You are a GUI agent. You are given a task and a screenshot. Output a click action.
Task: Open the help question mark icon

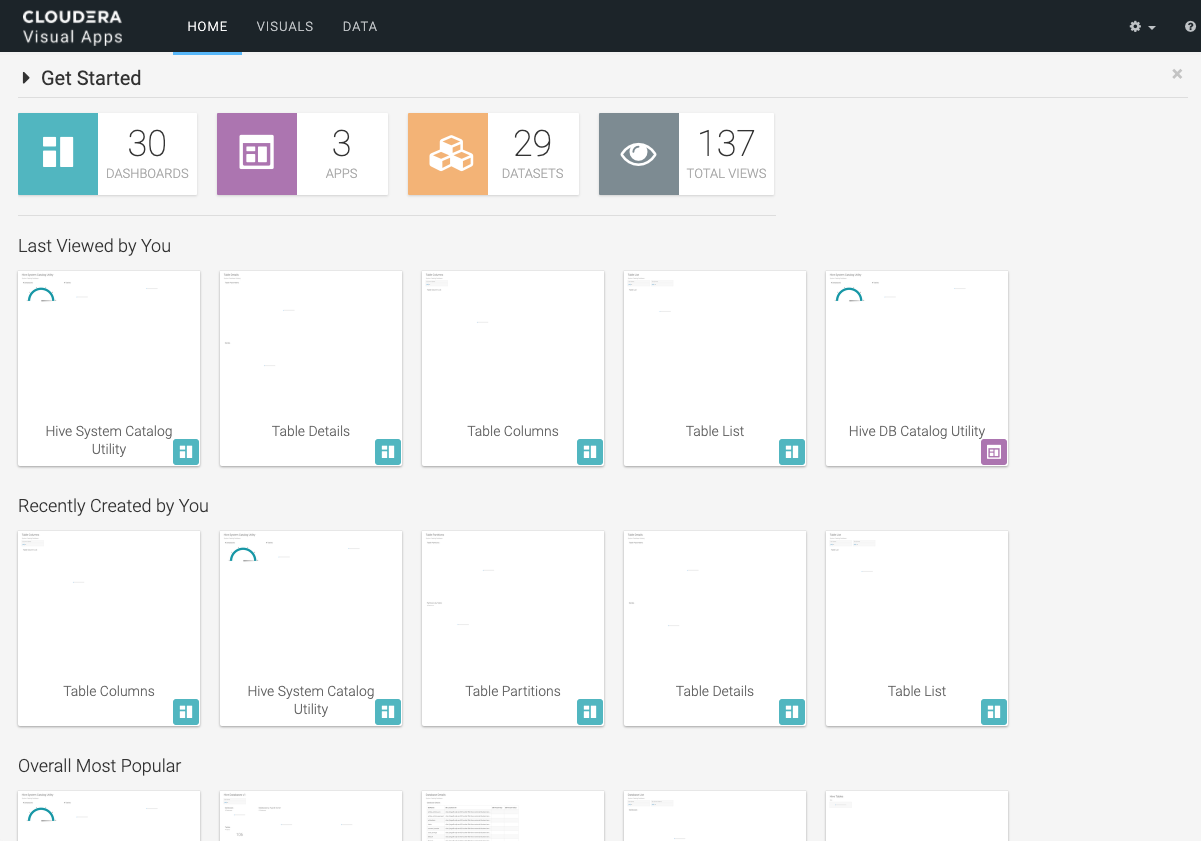pos(1190,27)
